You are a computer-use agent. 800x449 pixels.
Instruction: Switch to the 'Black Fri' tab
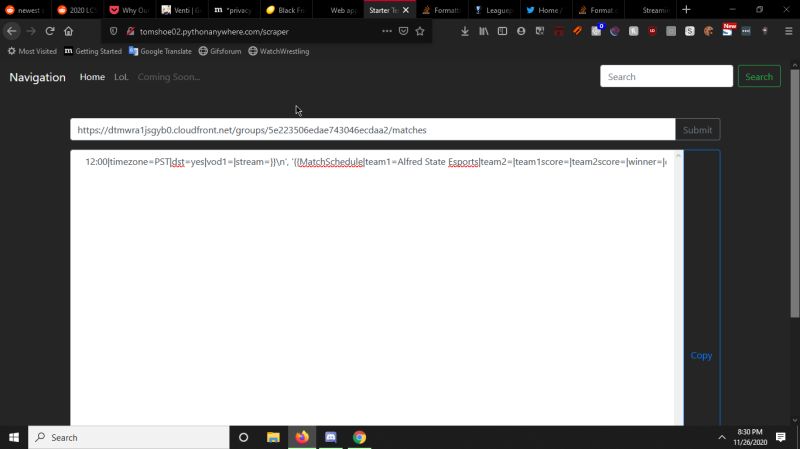point(286,10)
